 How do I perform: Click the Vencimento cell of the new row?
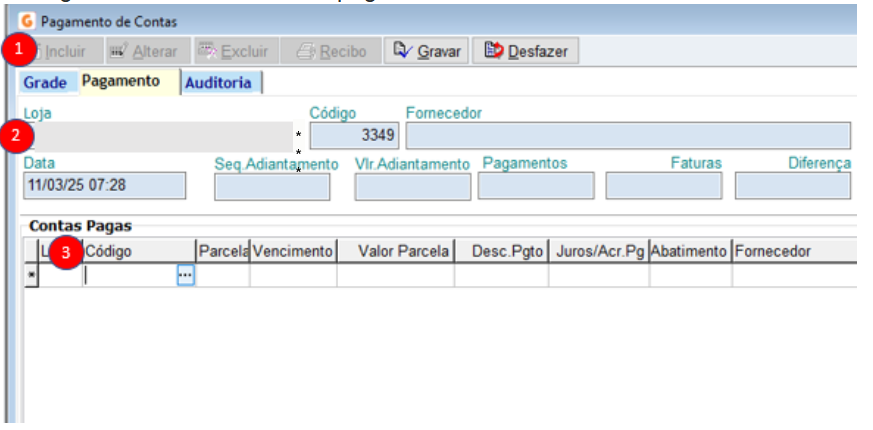[293, 275]
